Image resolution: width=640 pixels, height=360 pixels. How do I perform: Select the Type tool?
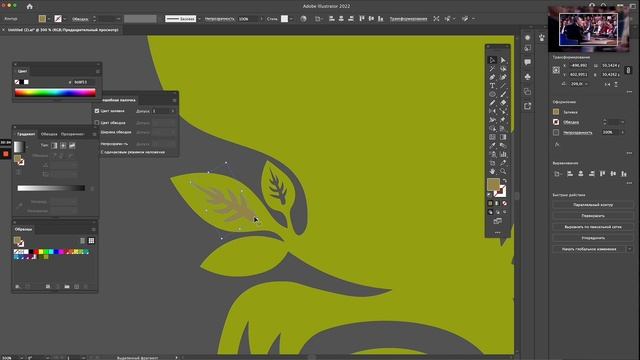(493, 86)
